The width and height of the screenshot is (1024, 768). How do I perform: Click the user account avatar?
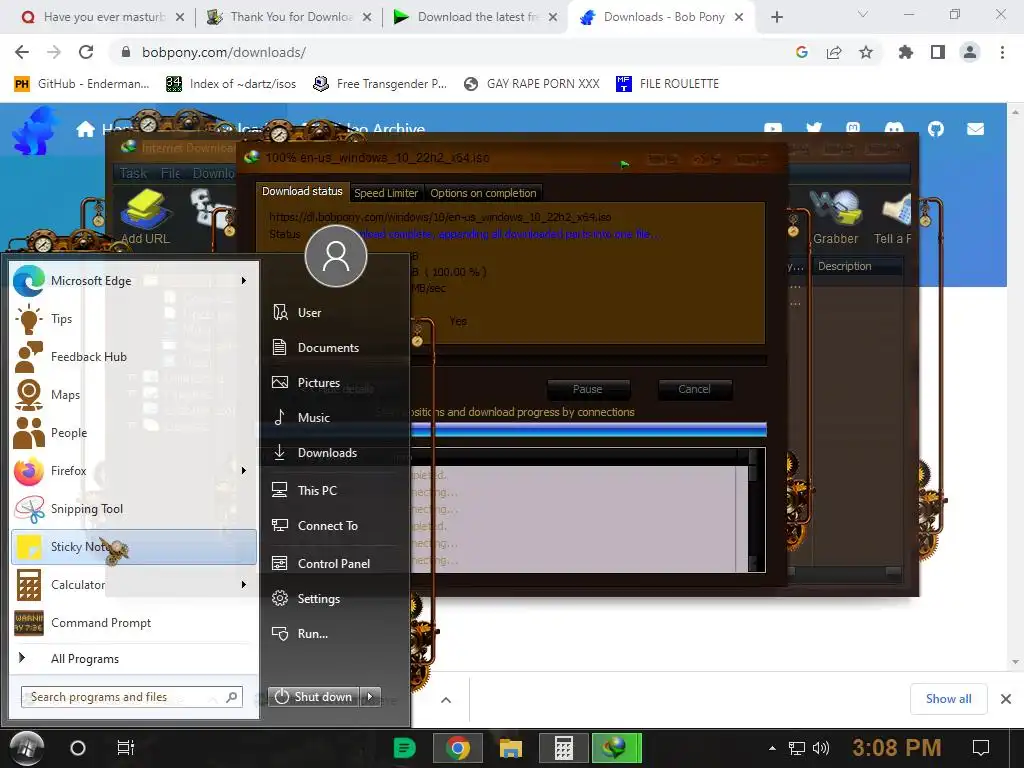(336, 257)
